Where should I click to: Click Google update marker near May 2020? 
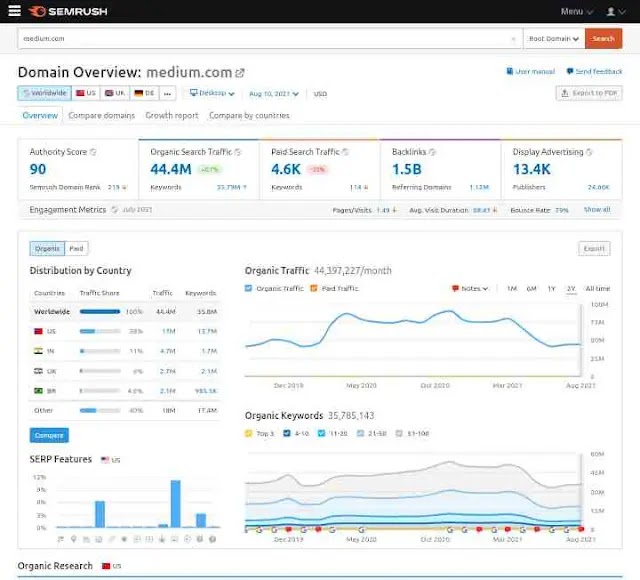click(361, 530)
